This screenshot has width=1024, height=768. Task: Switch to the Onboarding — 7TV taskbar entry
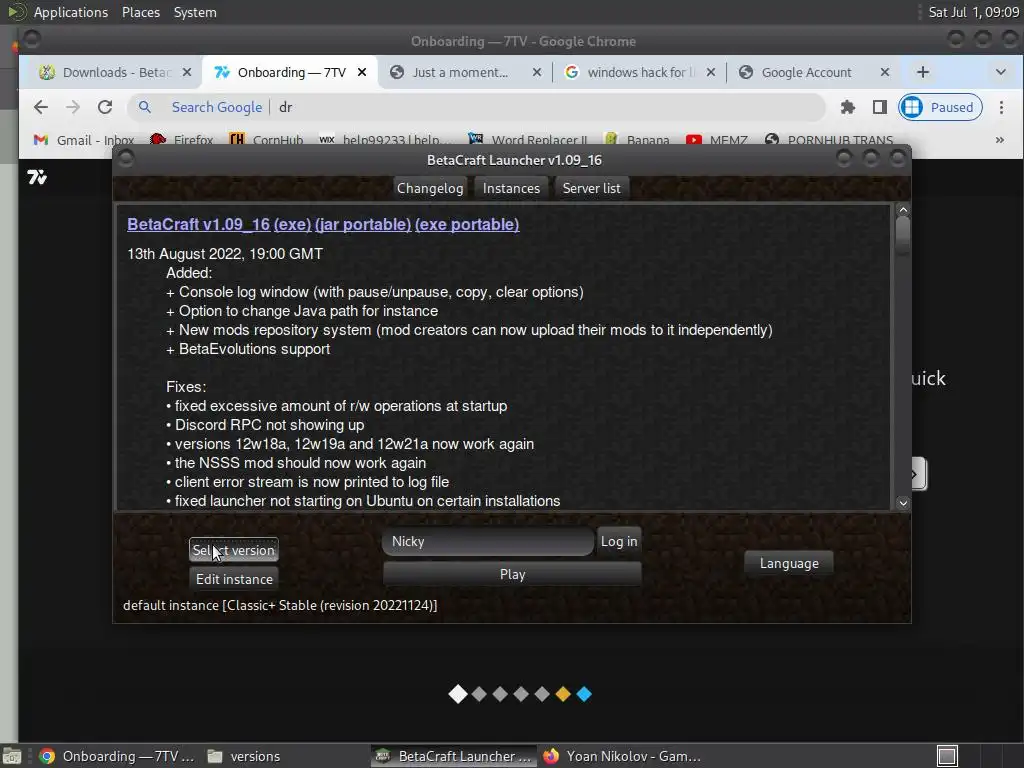click(118, 756)
